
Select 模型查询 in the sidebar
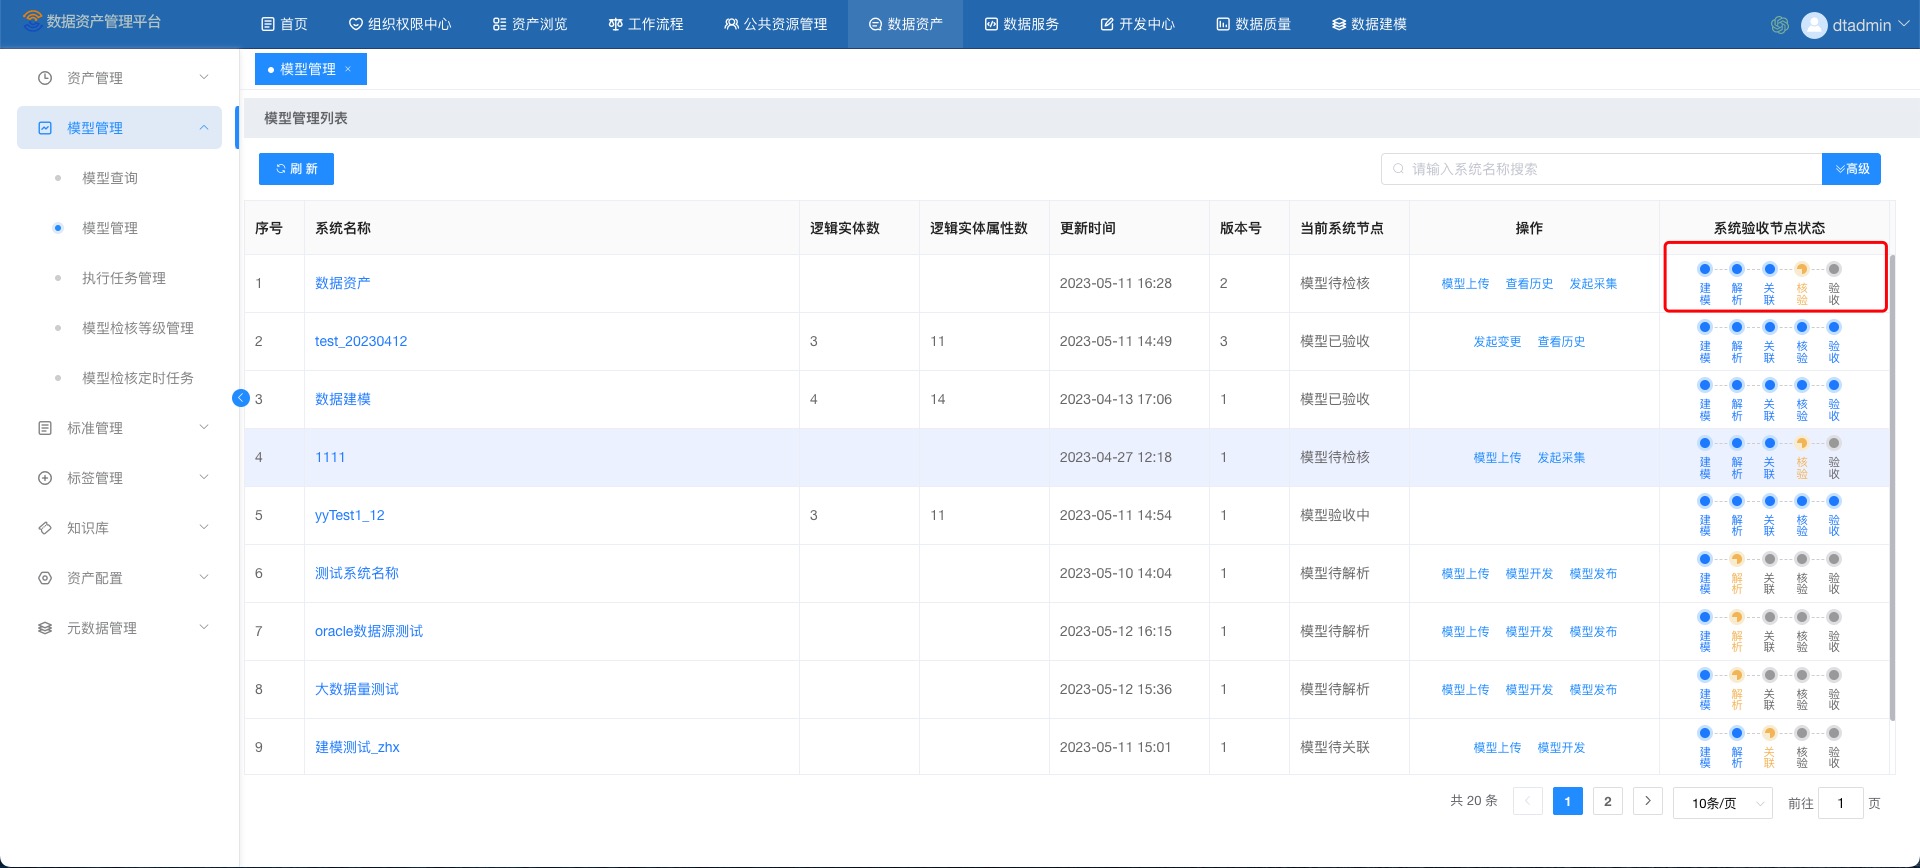pyautogui.click(x=110, y=178)
